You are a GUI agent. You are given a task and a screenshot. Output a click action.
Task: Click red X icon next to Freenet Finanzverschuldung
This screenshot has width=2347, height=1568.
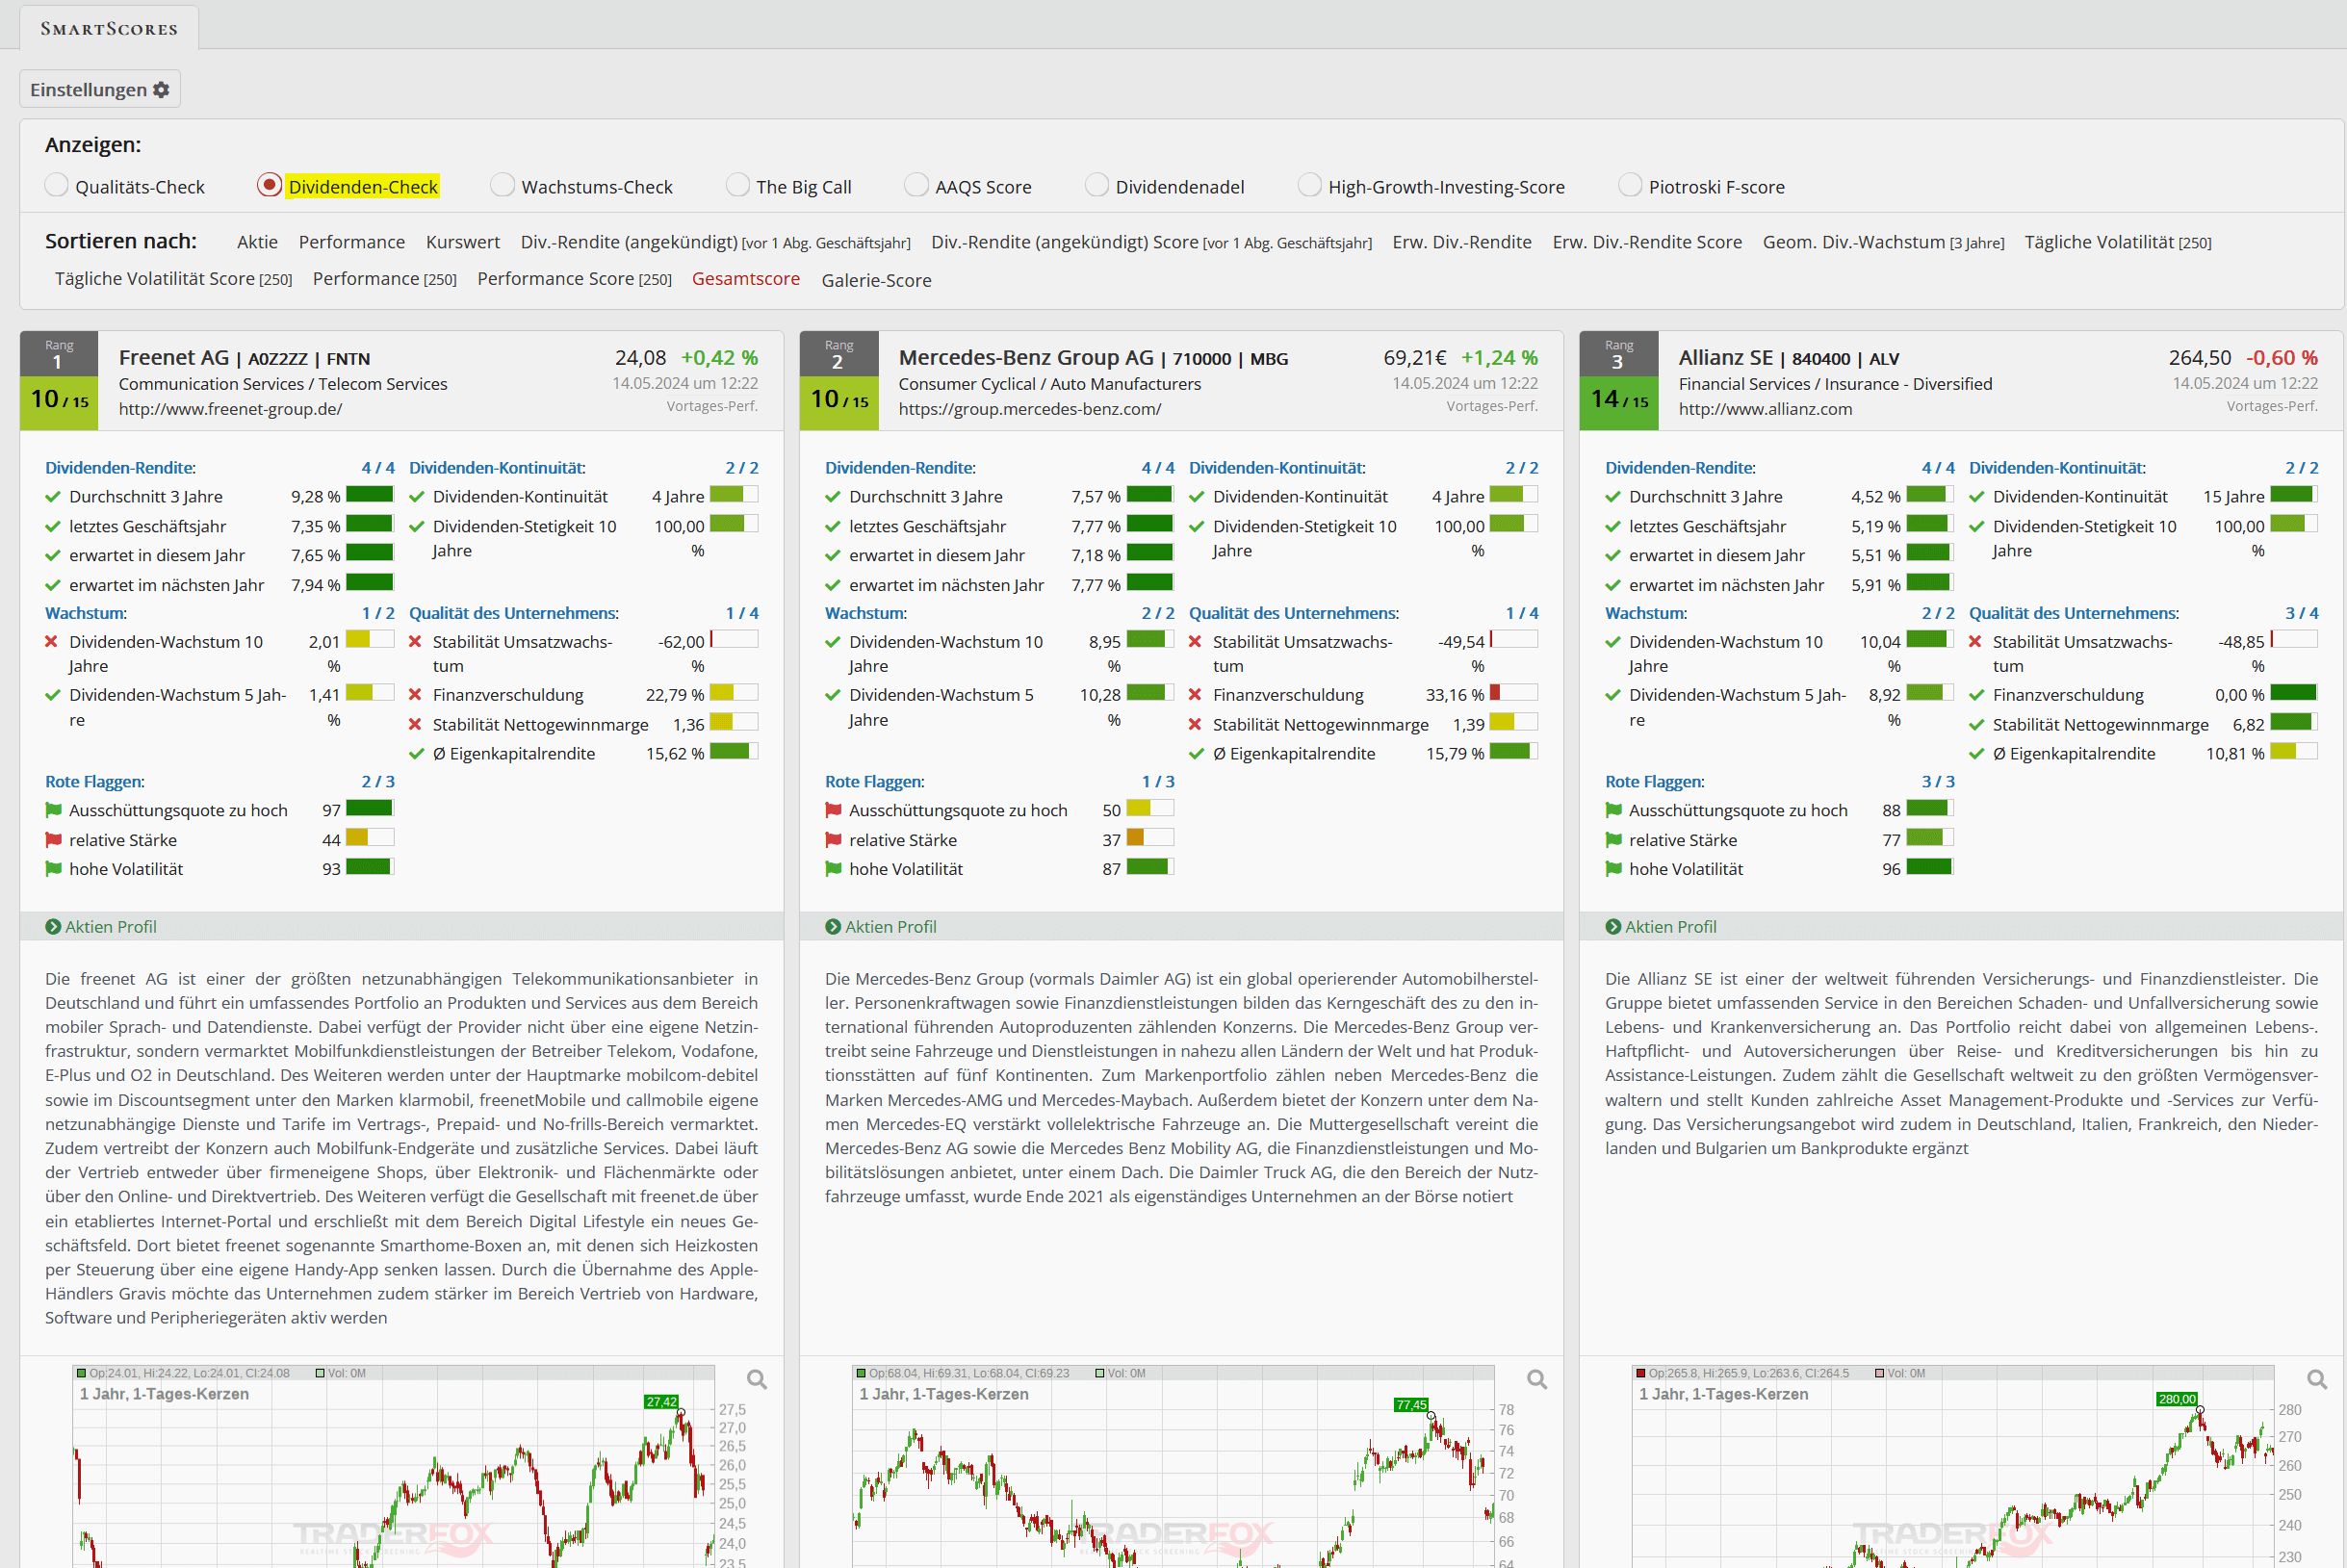point(415,695)
